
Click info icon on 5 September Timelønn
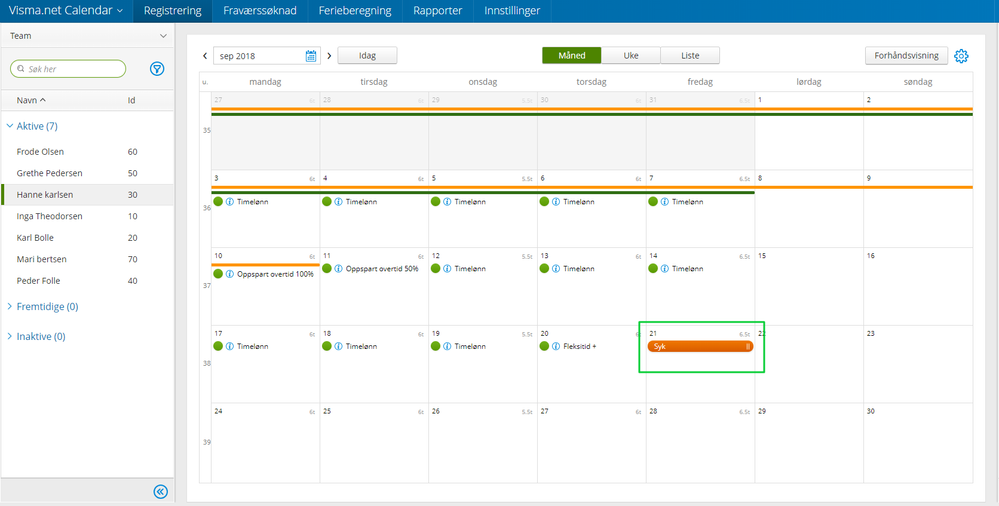click(x=447, y=201)
